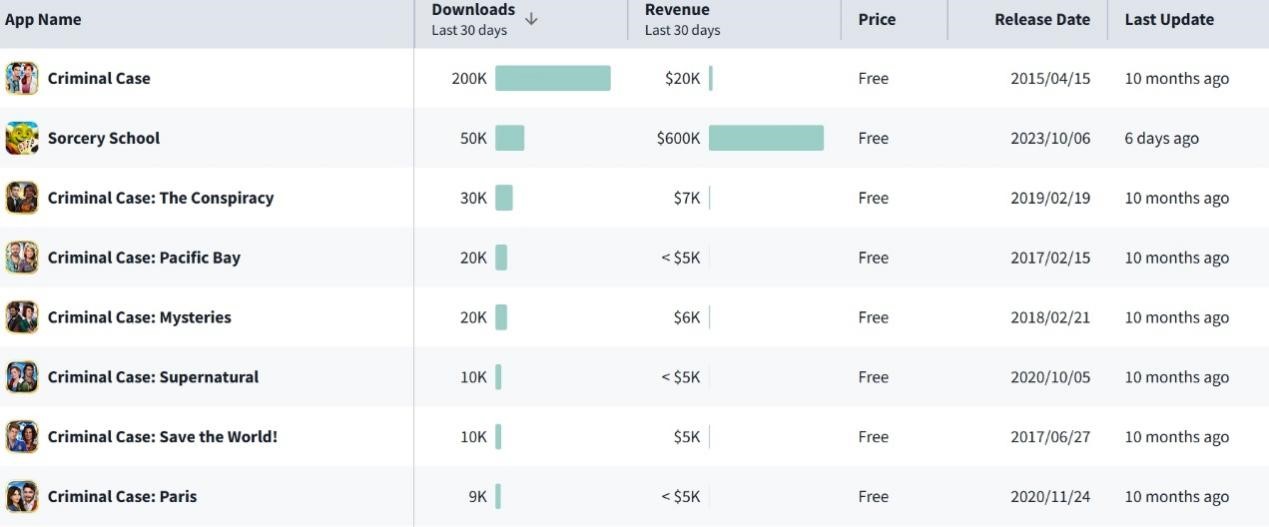Click the Criminal Case app icon
Viewport: 1269px width, 527px height.
click(x=22, y=78)
